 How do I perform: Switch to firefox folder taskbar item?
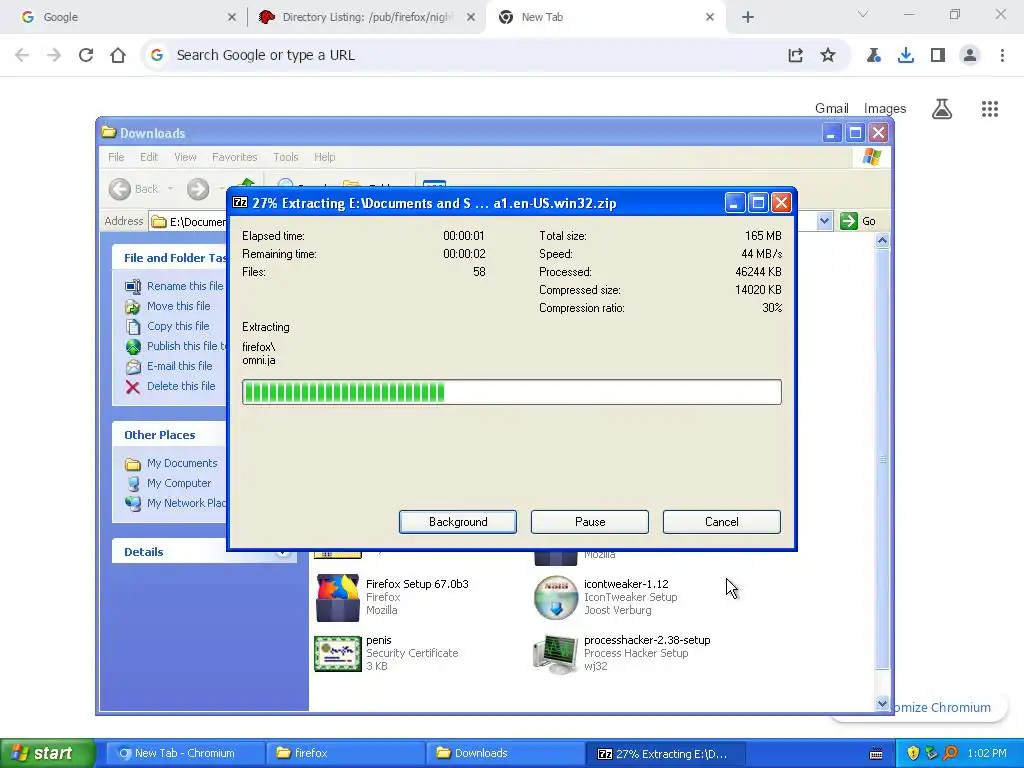pos(345,753)
